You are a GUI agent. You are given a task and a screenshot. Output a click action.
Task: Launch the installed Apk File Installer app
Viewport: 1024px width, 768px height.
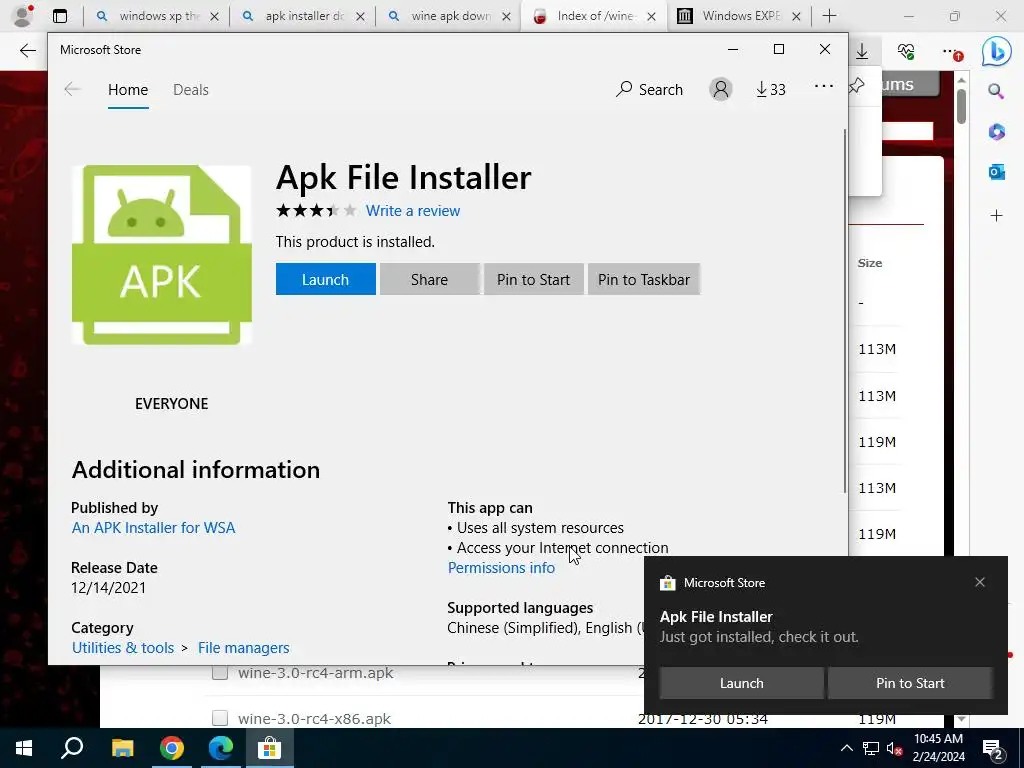pyautogui.click(x=325, y=280)
